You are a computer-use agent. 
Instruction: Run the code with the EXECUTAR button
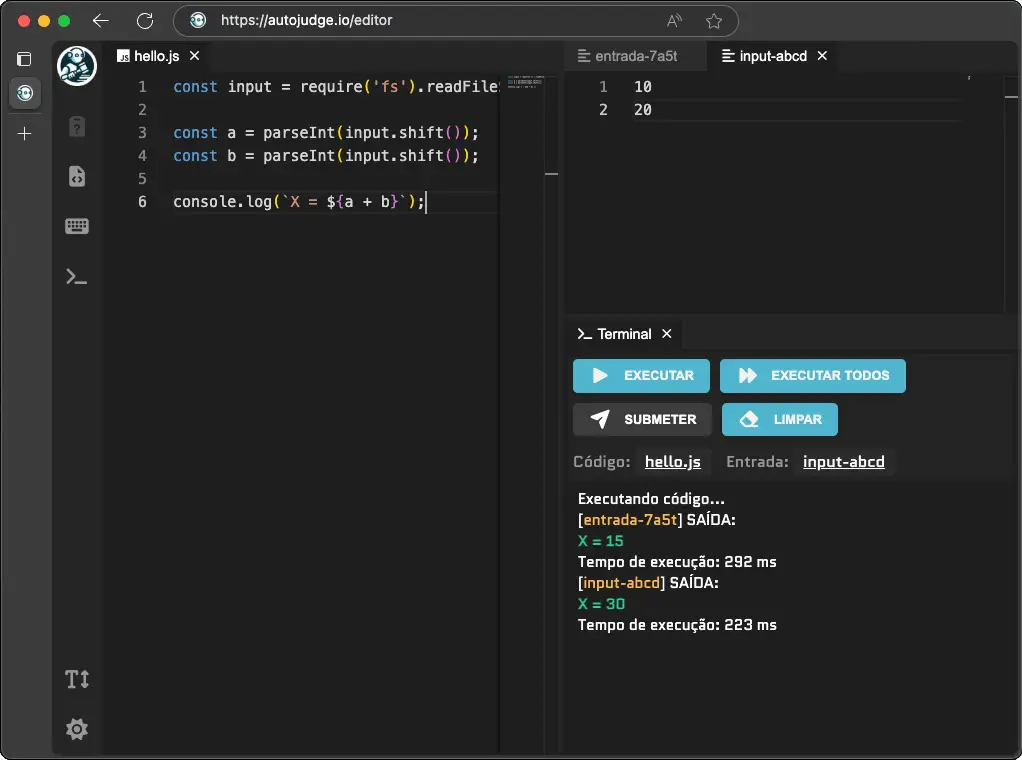pyautogui.click(x=641, y=375)
